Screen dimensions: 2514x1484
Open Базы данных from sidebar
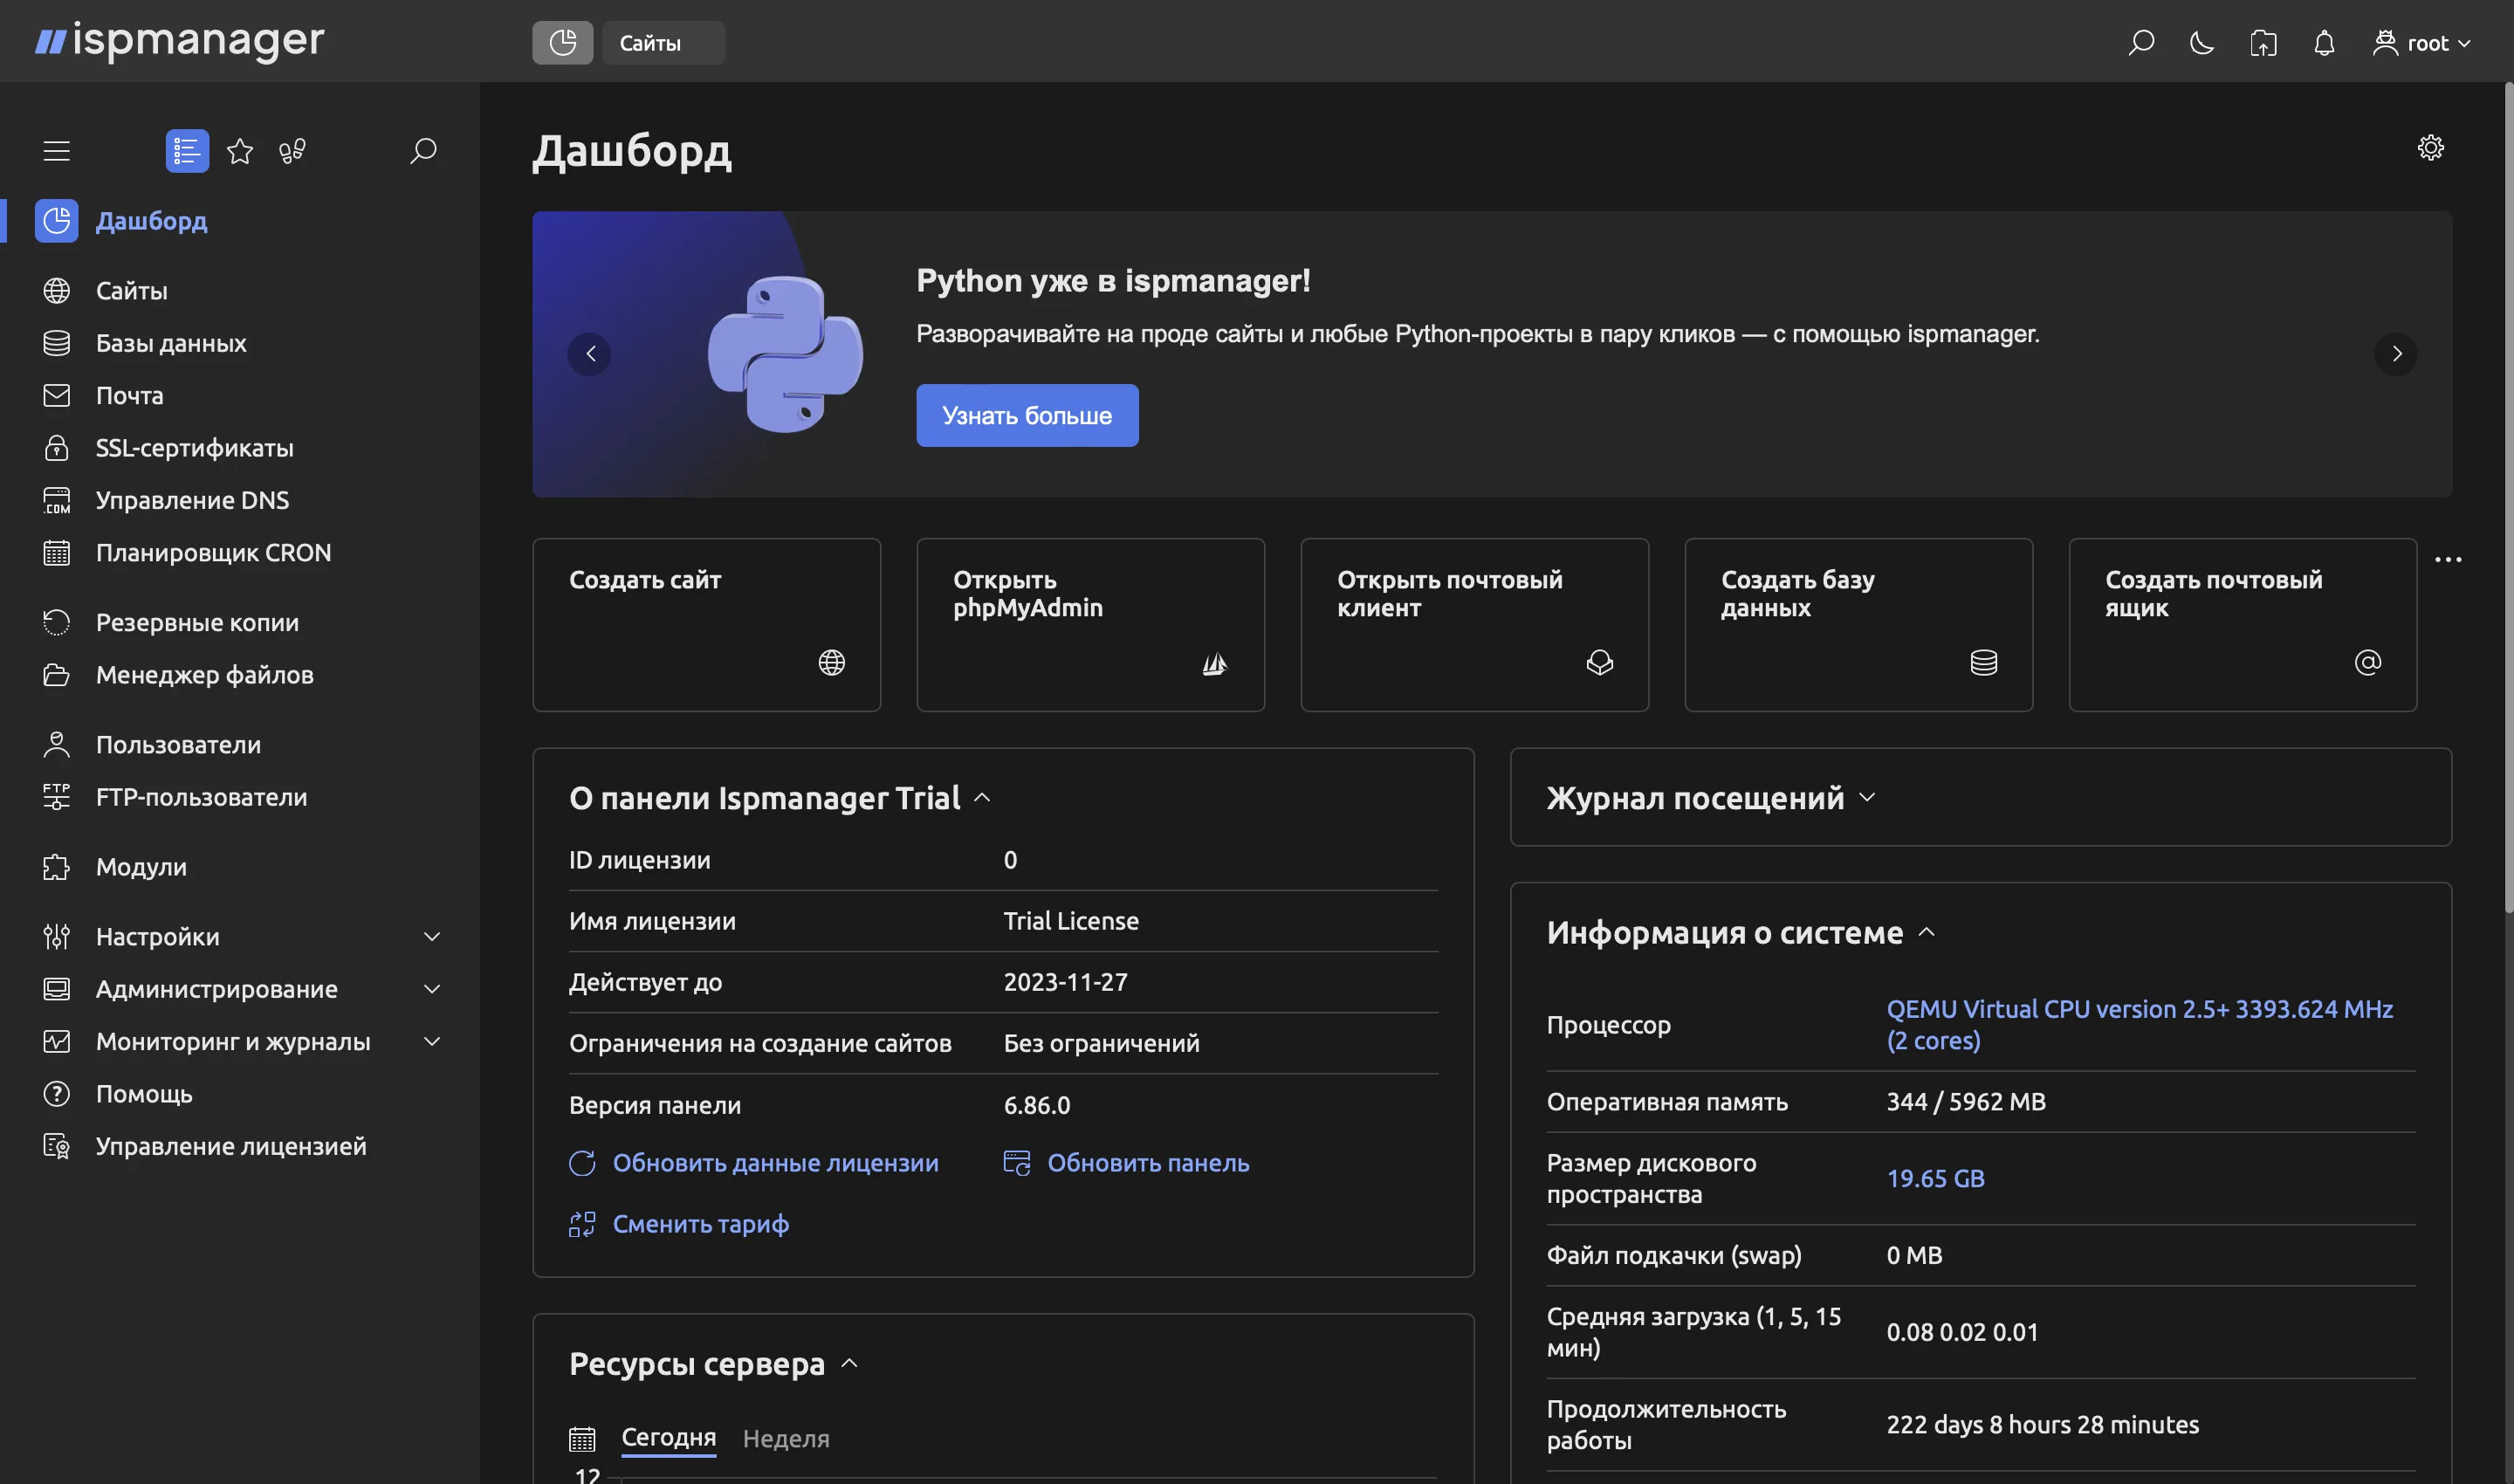pyautogui.click(x=171, y=343)
